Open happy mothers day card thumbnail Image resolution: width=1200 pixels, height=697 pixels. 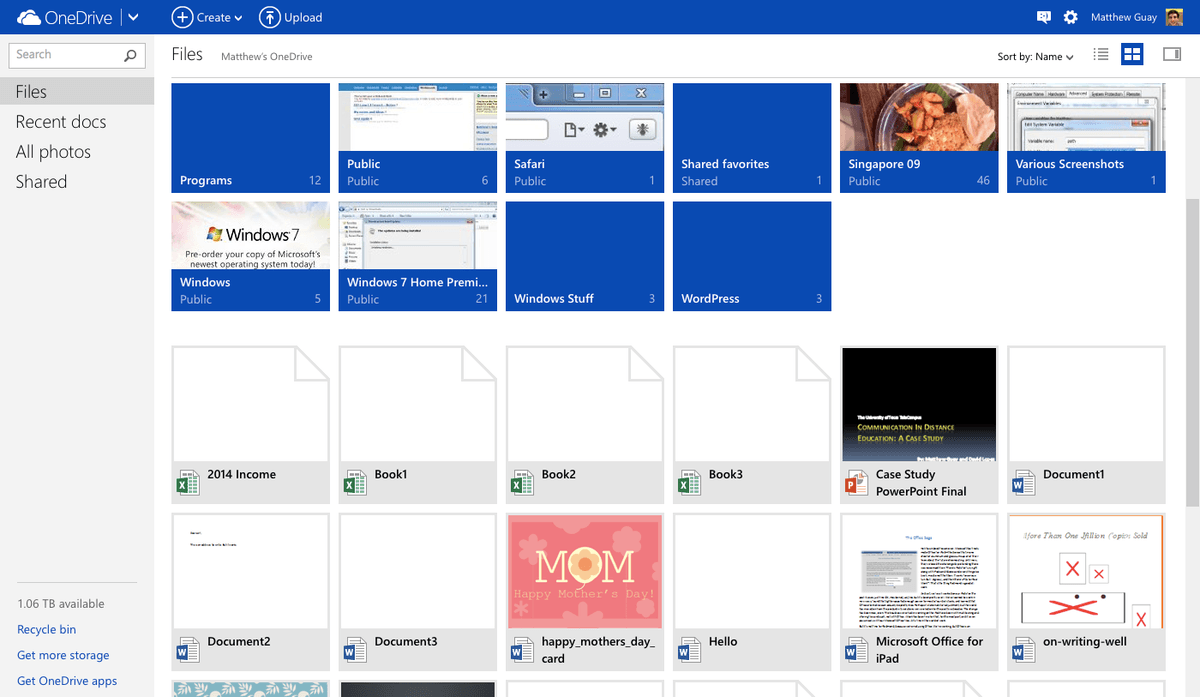coord(585,572)
